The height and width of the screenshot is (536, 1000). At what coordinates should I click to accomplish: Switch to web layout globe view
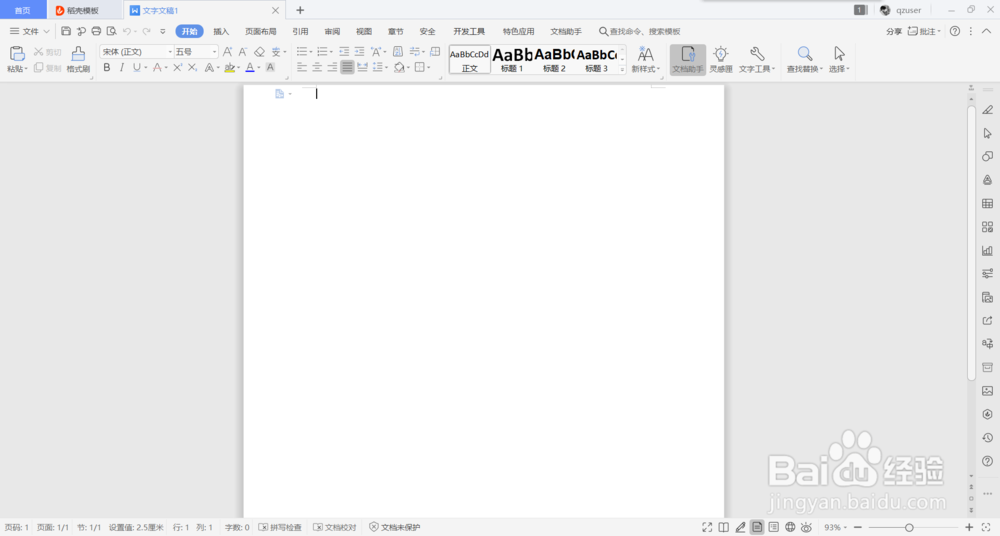point(790,527)
